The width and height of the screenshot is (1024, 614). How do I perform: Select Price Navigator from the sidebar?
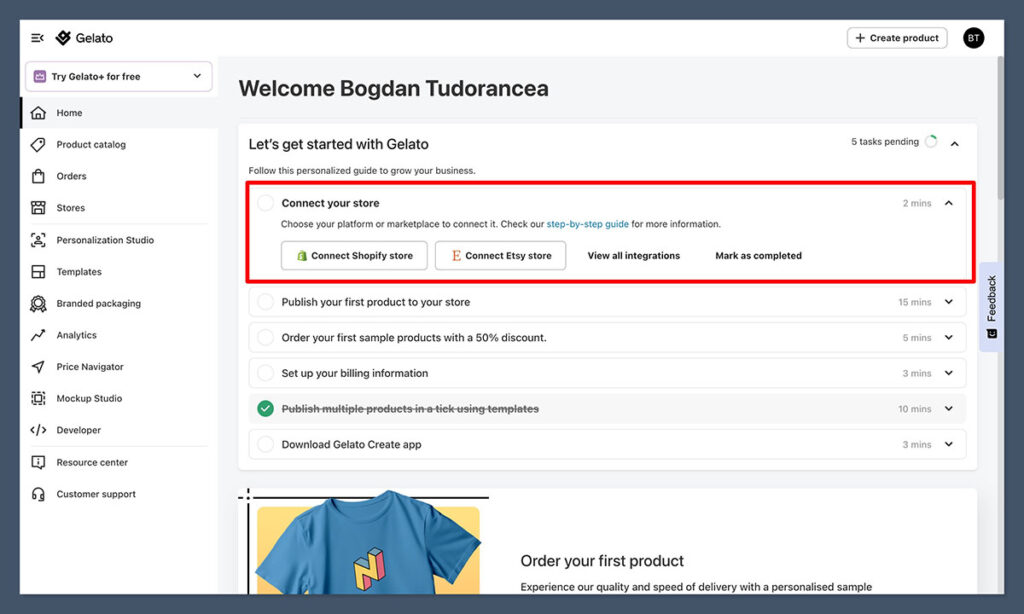click(x=89, y=367)
